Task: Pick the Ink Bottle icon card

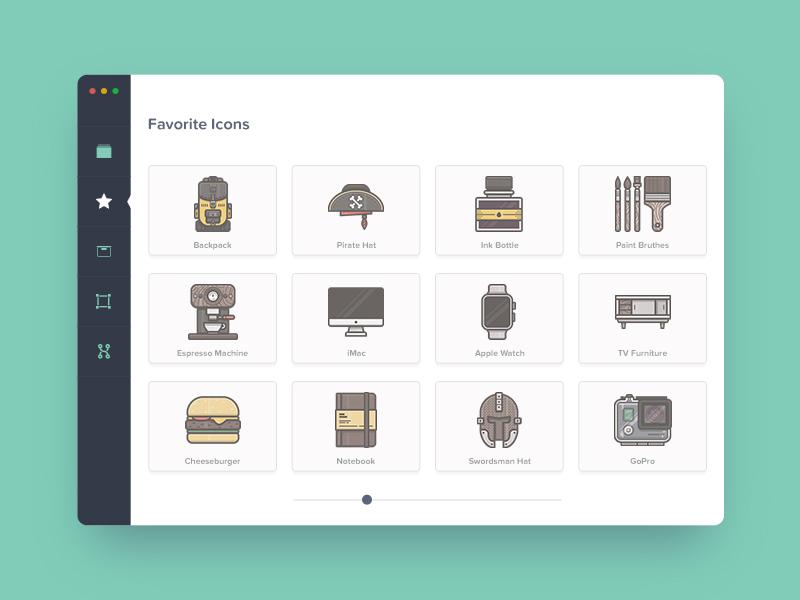Action: tap(499, 210)
